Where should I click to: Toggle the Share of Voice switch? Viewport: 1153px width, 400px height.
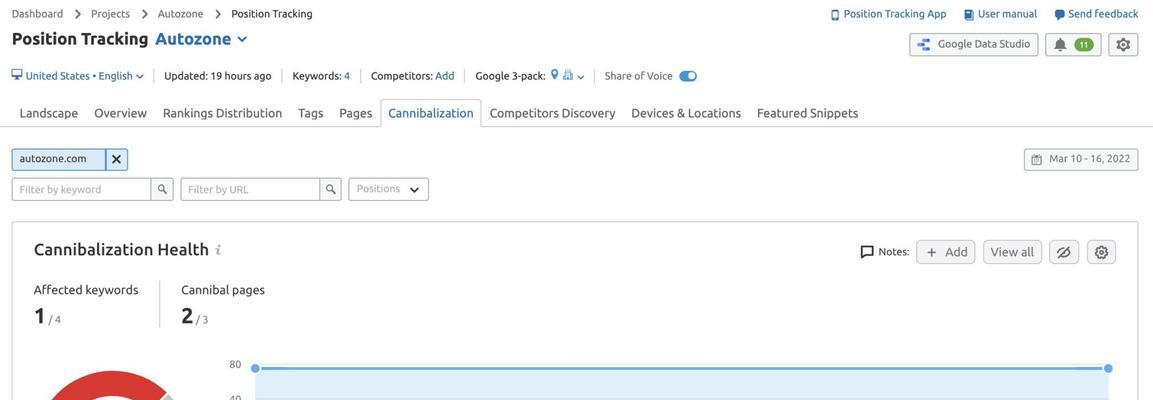coord(688,76)
